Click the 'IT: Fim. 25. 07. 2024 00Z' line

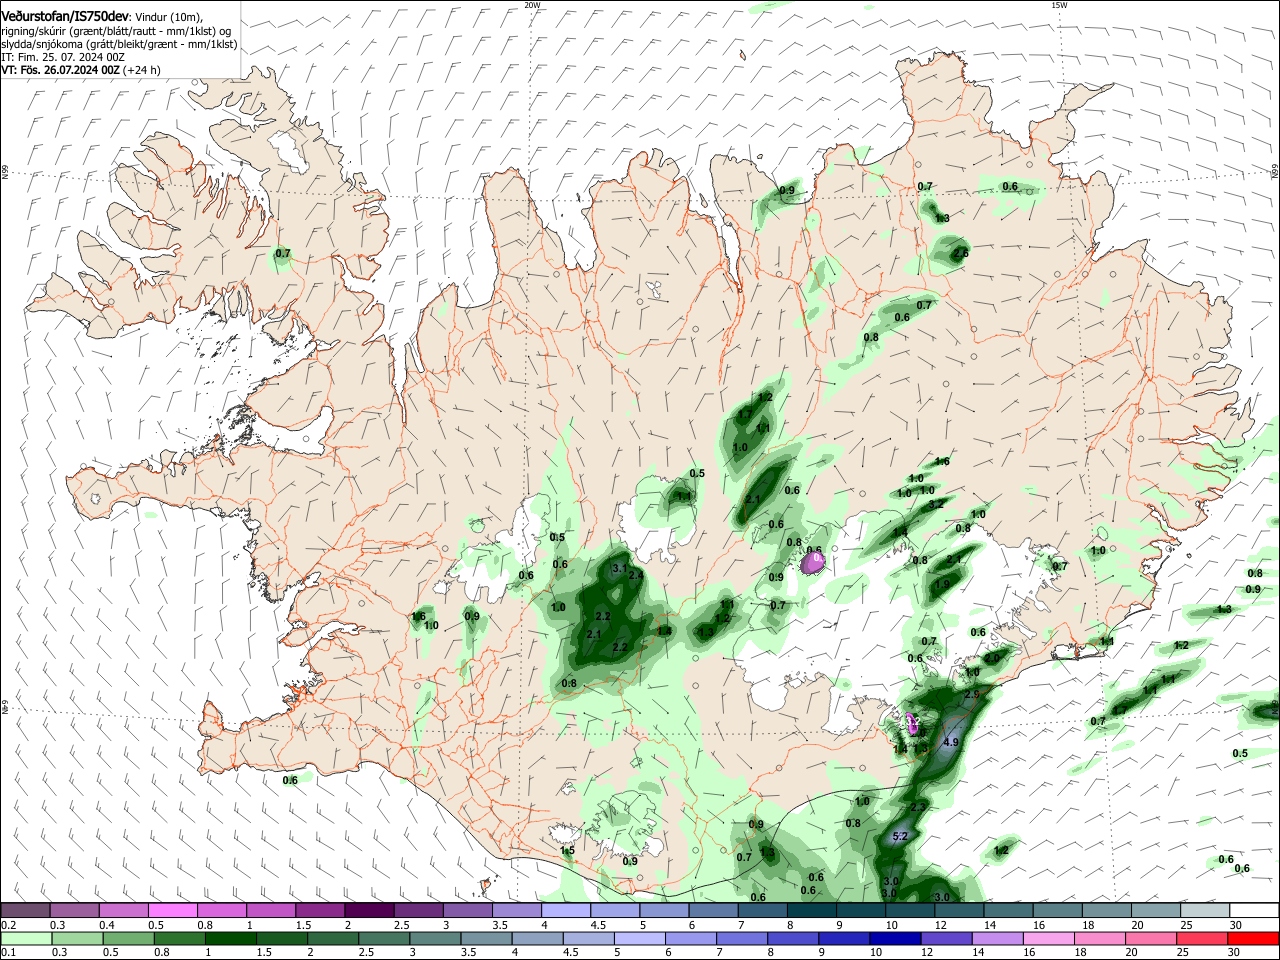click(x=63, y=58)
